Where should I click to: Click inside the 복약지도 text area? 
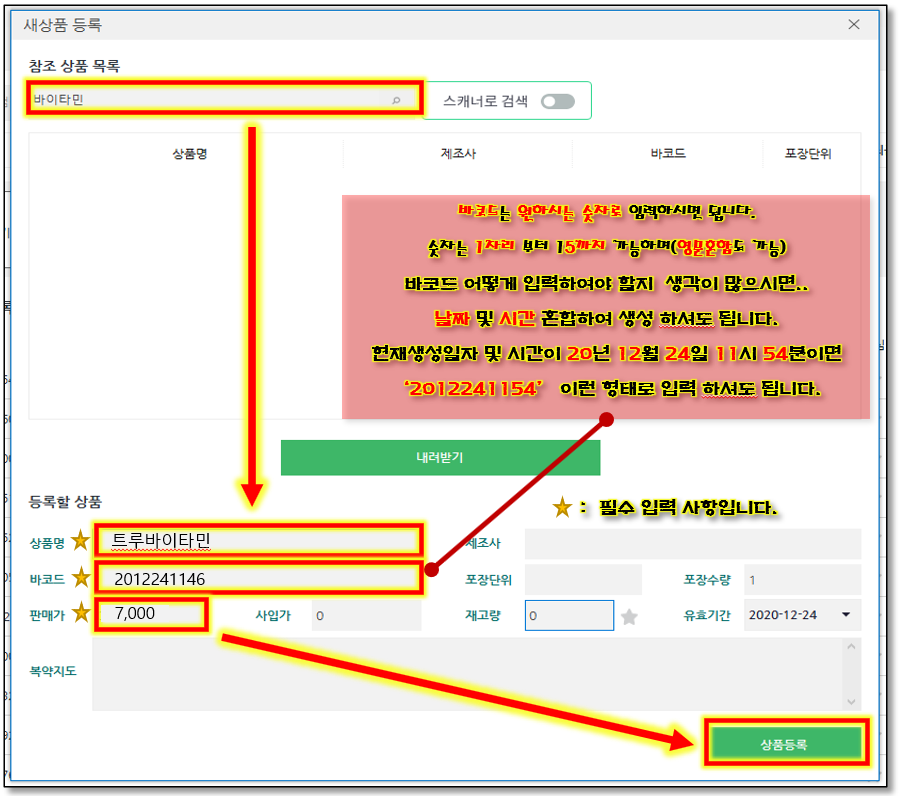point(470,674)
